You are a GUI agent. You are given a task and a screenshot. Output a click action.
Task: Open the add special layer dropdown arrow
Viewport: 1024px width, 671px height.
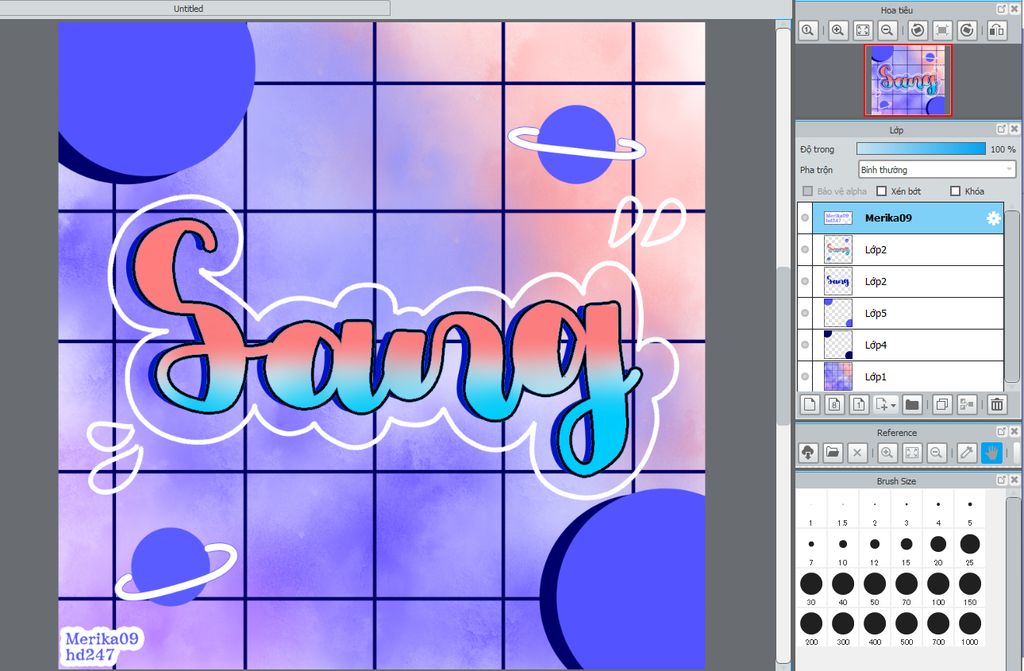click(x=893, y=405)
